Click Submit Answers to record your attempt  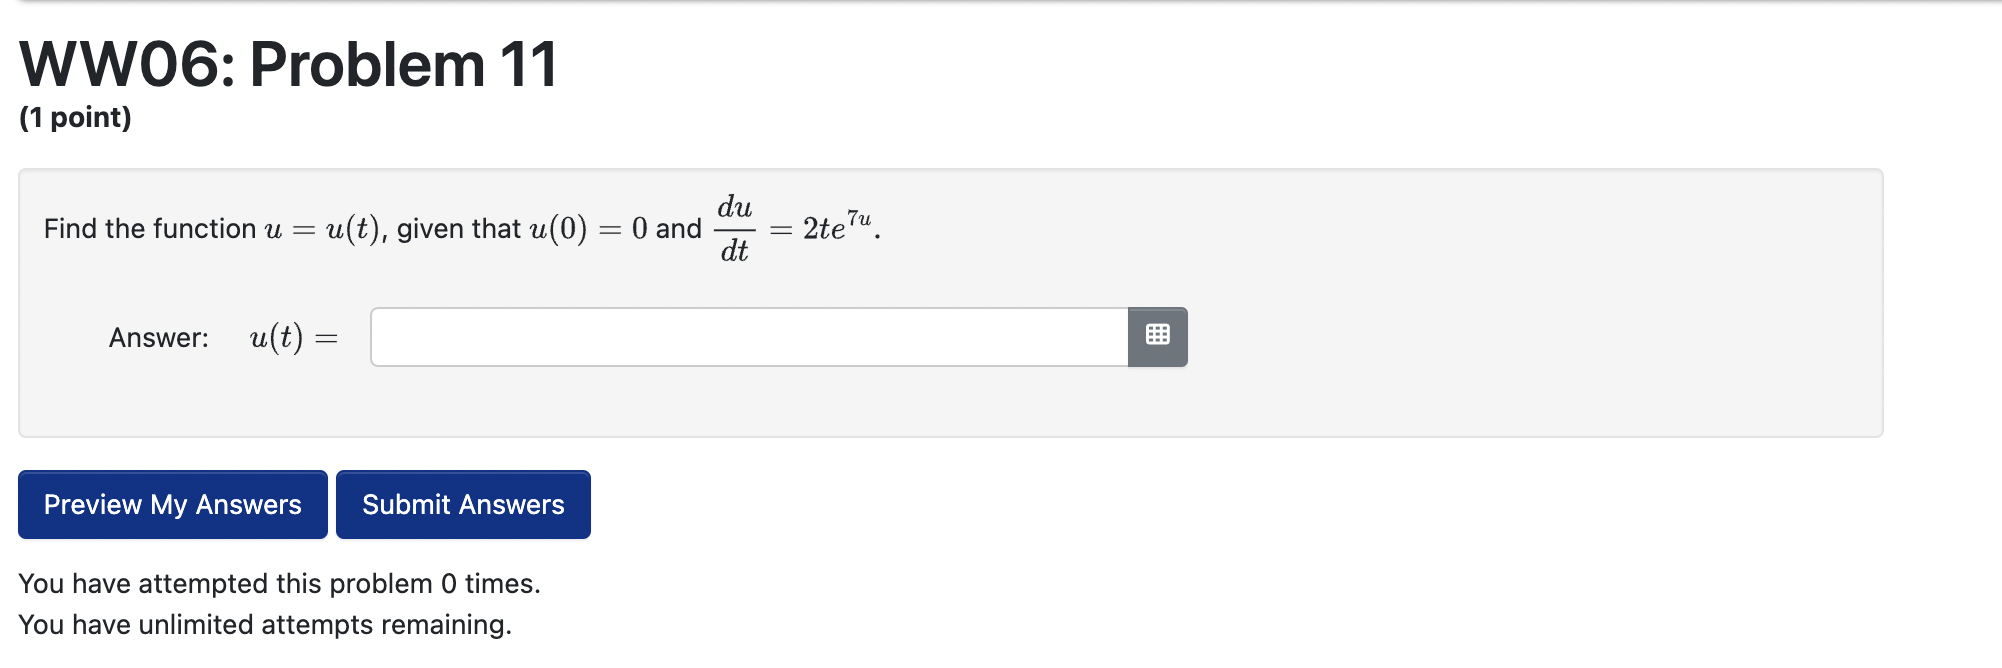pyautogui.click(x=463, y=504)
